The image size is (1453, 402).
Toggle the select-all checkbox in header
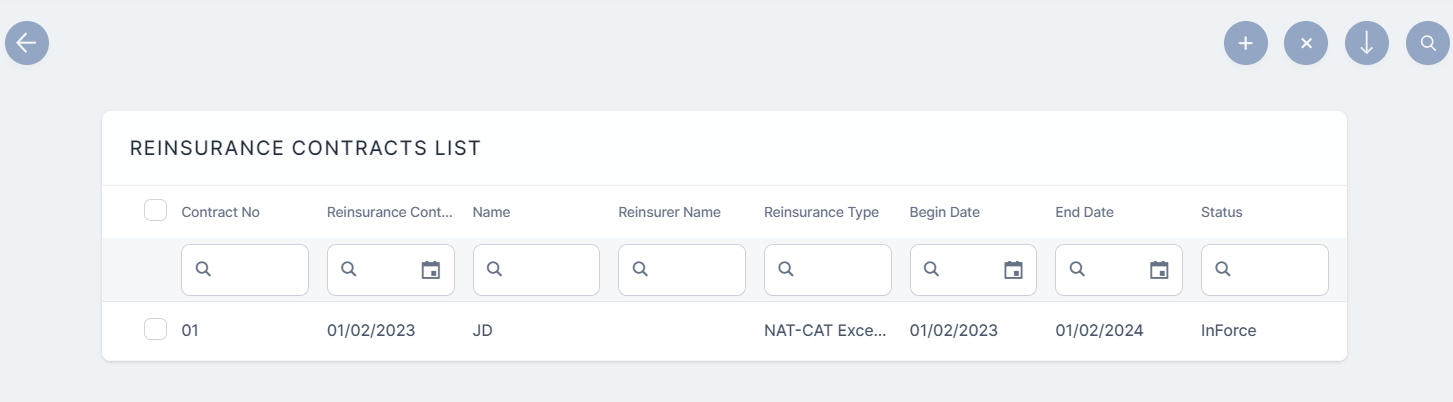point(155,210)
